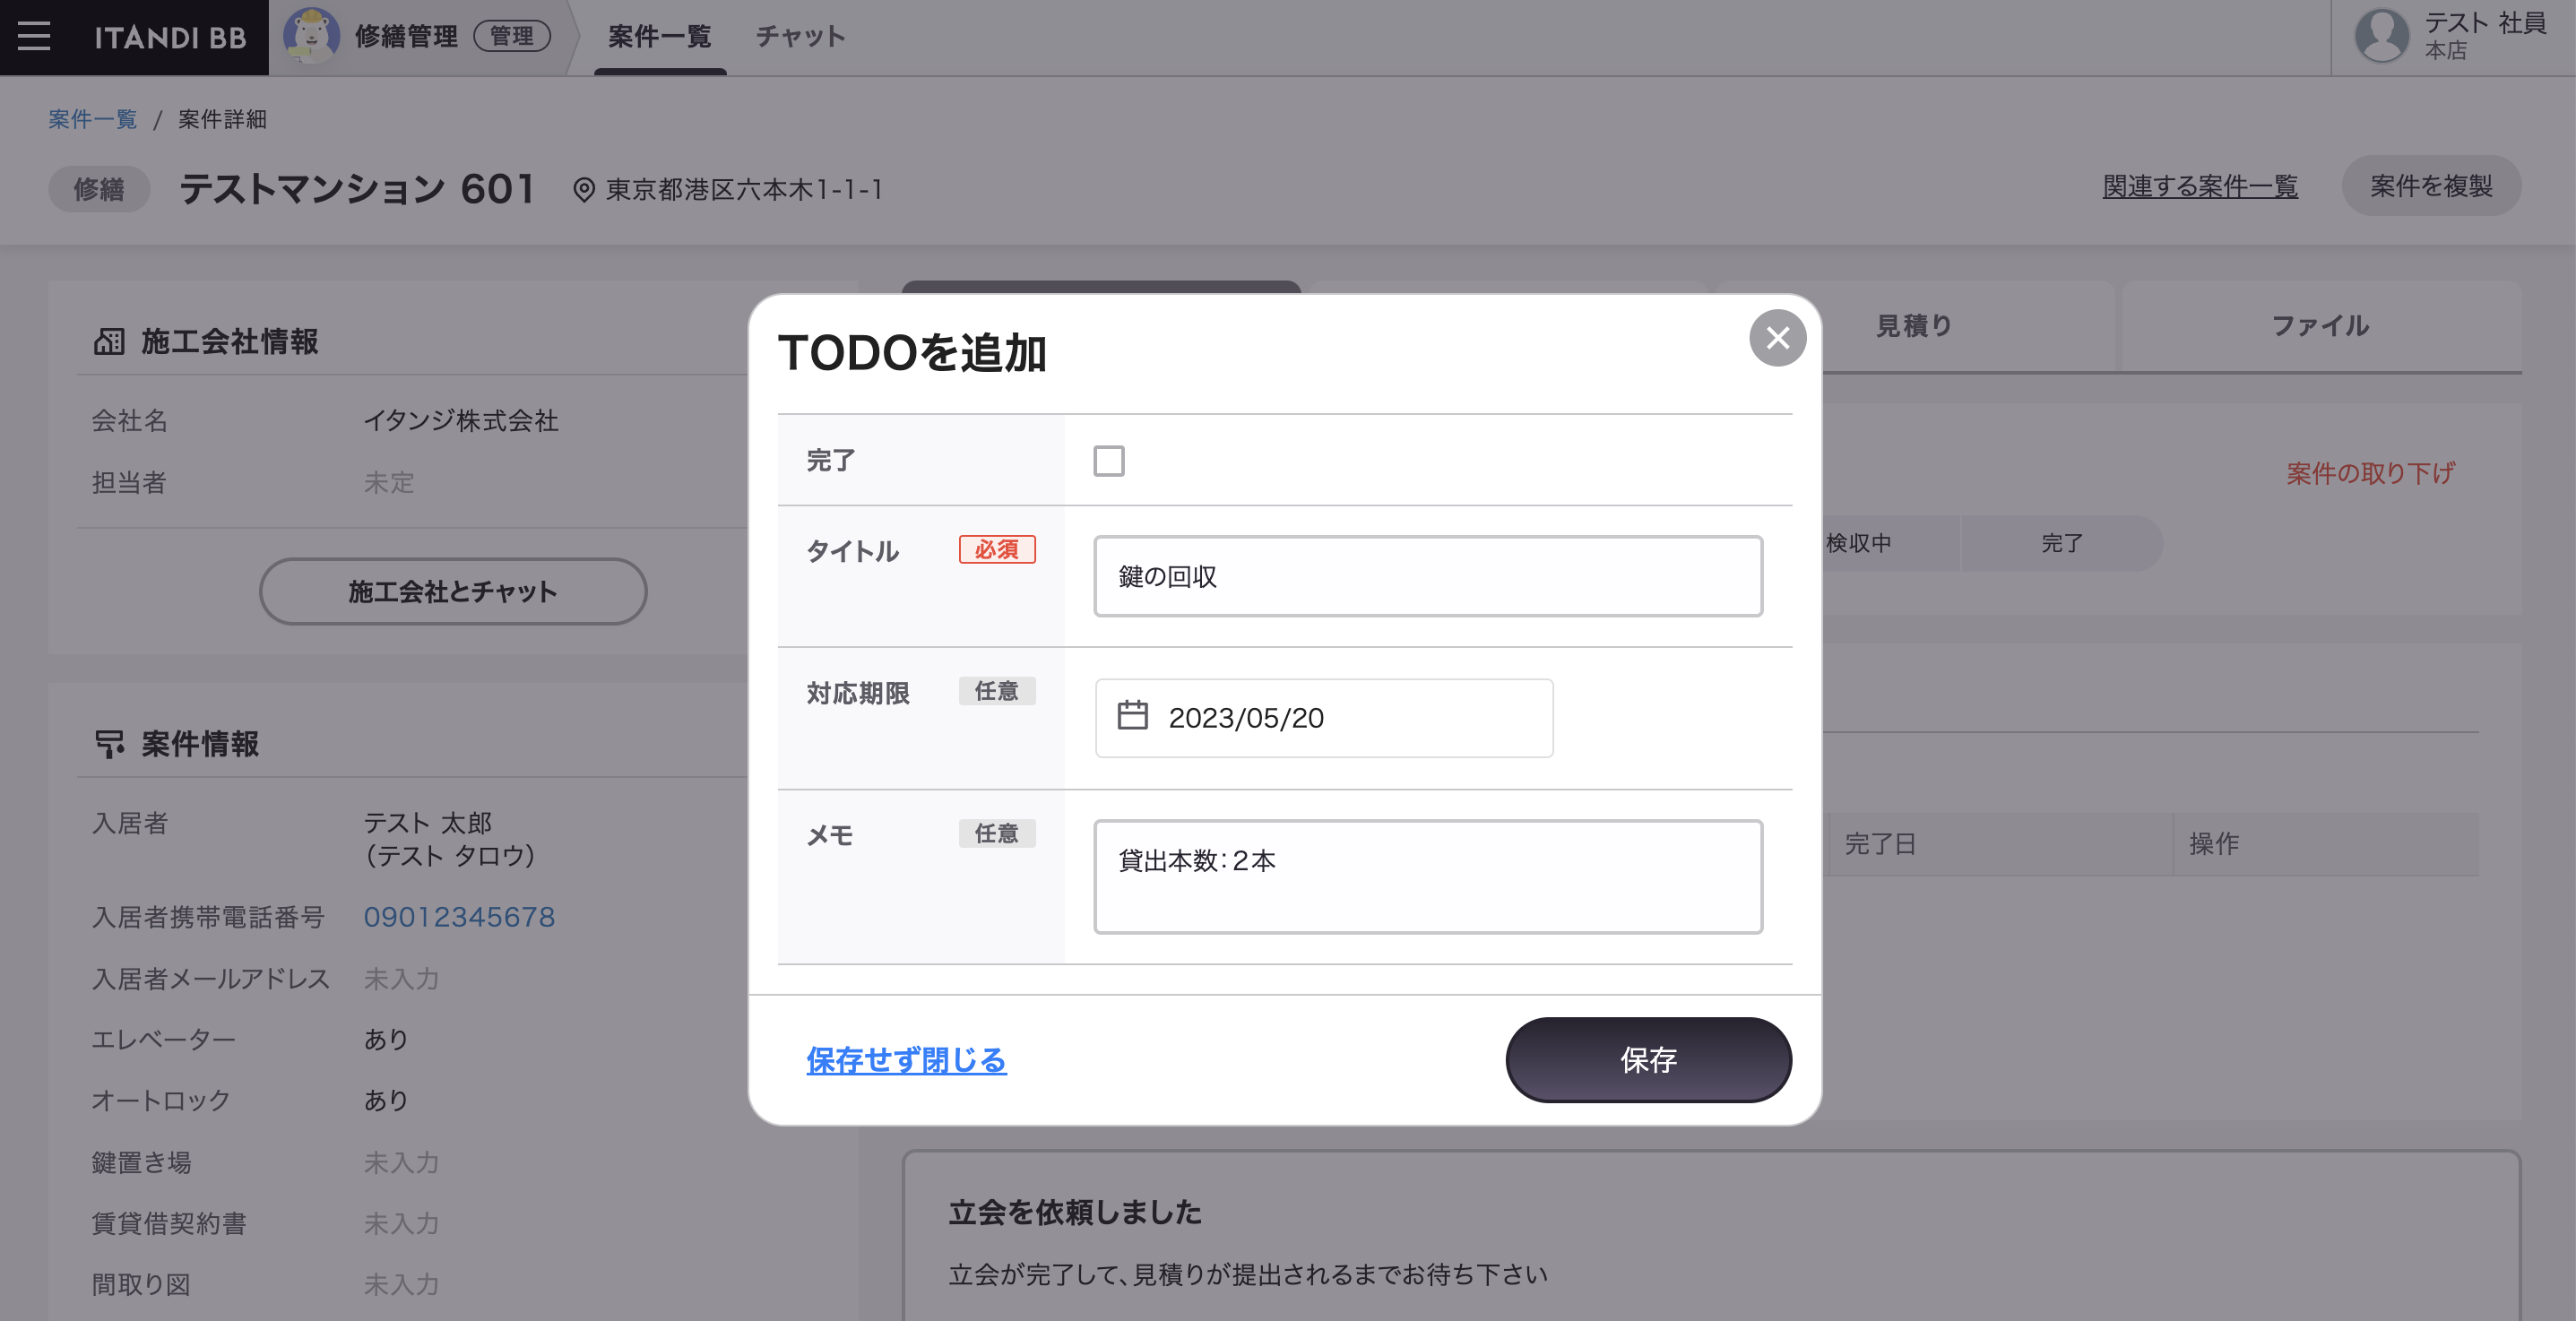The width and height of the screenshot is (2576, 1321).
Task: Click the タイトル input field
Action: 1427,576
